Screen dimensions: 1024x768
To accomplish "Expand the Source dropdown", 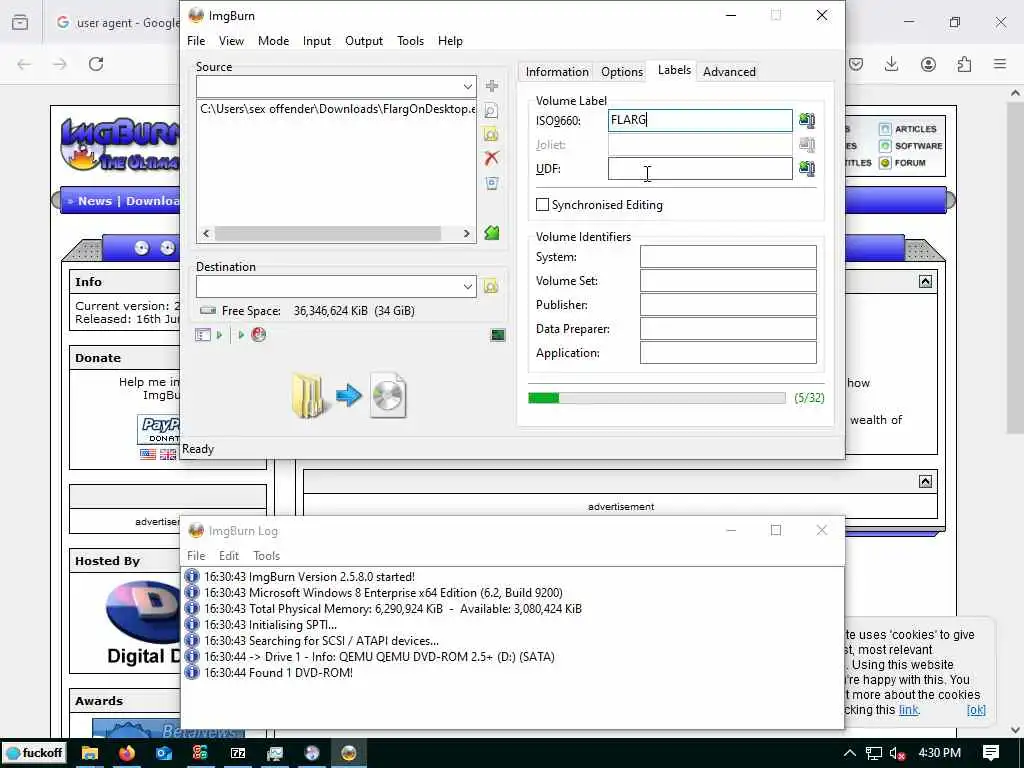I will point(468,86).
